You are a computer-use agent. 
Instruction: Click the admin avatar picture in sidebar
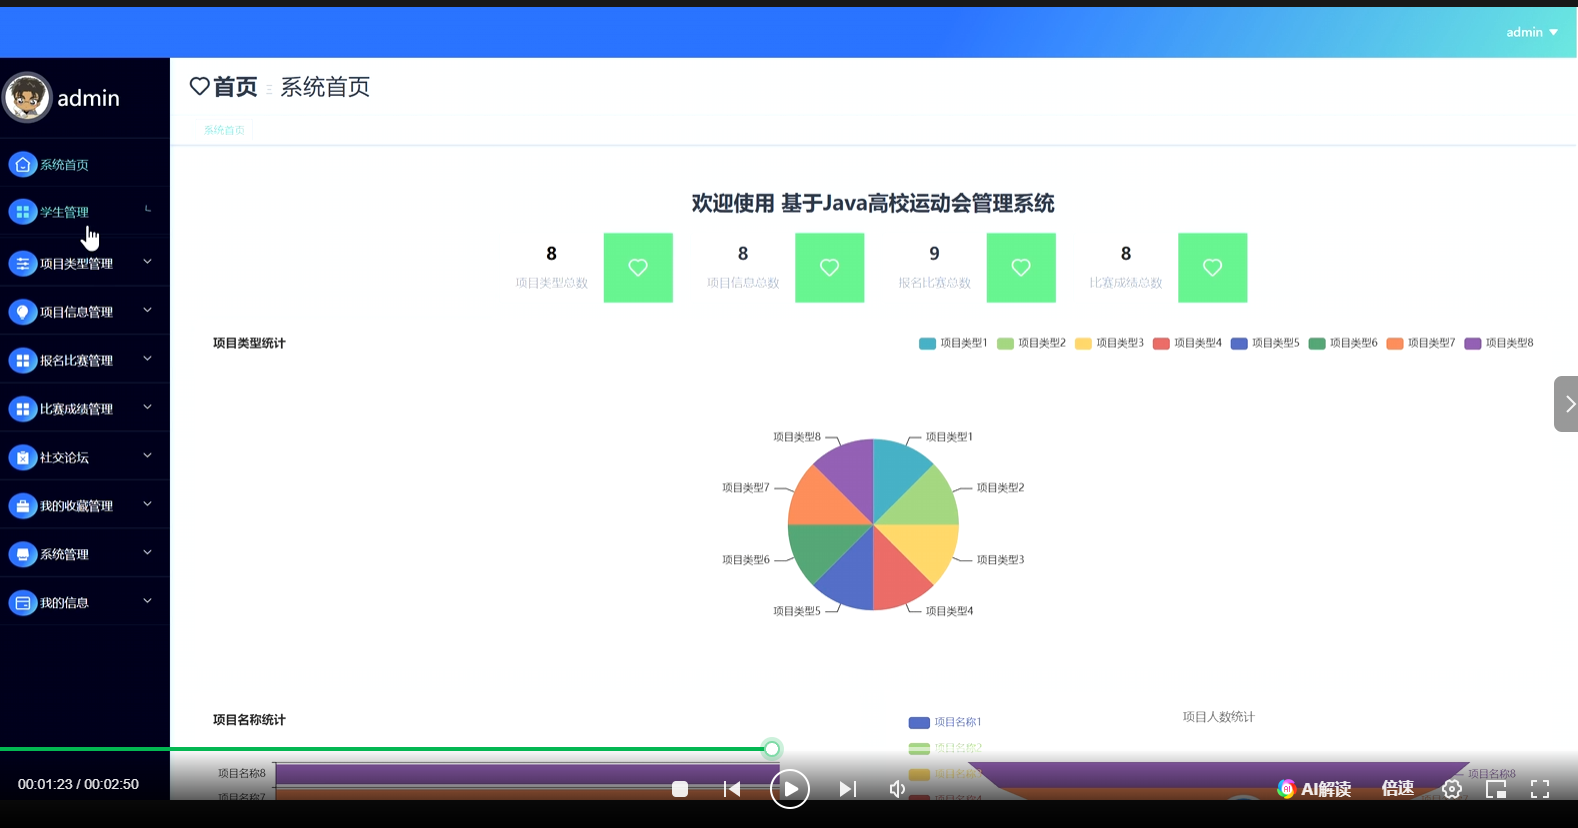pos(27,98)
